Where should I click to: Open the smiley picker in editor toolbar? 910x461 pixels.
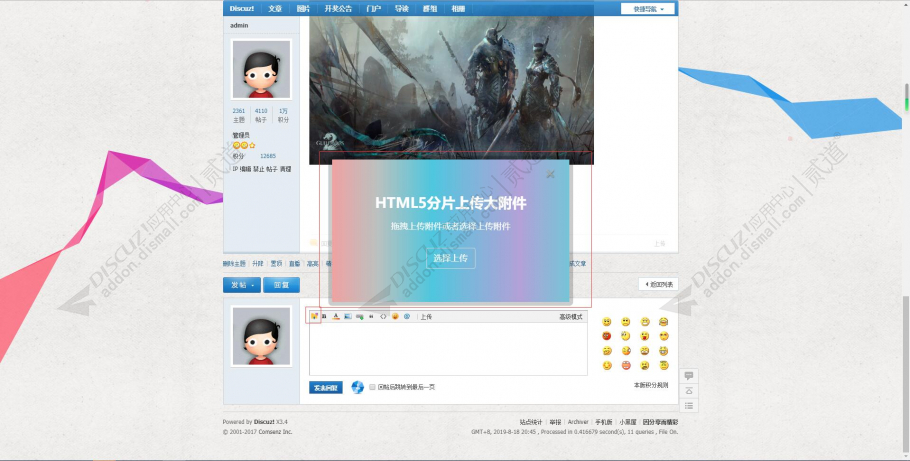pyautogui.click(x=395, y=316)
